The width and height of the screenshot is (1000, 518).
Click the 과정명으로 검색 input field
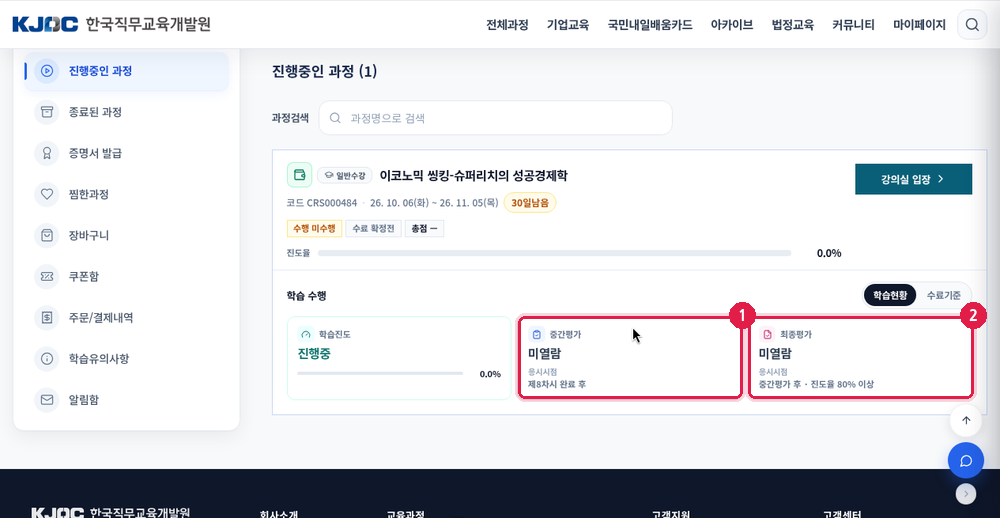(x=496, y=118)
